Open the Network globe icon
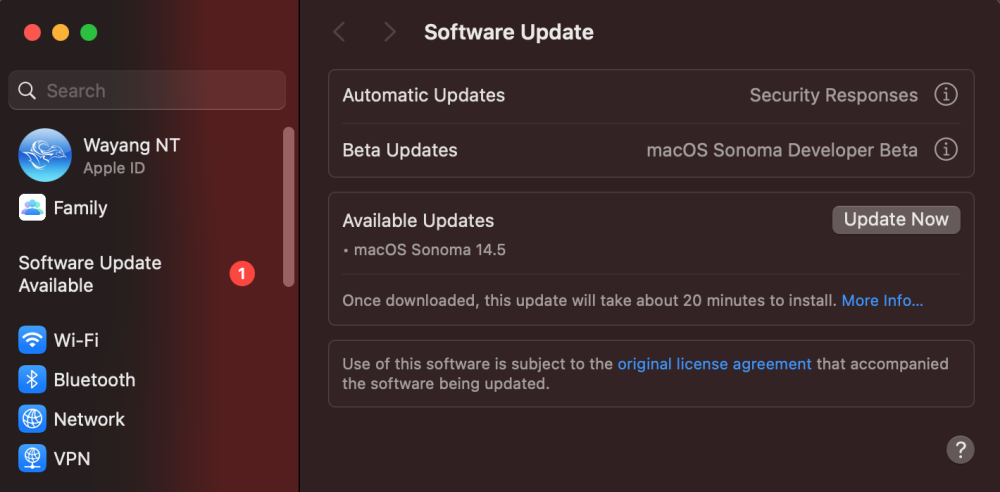The image size is (1000, 492). click(x=32, y=419)
